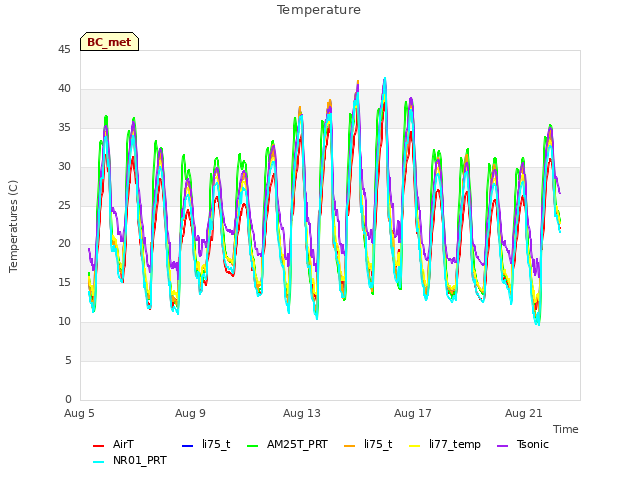640x480 pixels.
Task: Click the 40 y-axis tick label
Action: tap(64, 89)
